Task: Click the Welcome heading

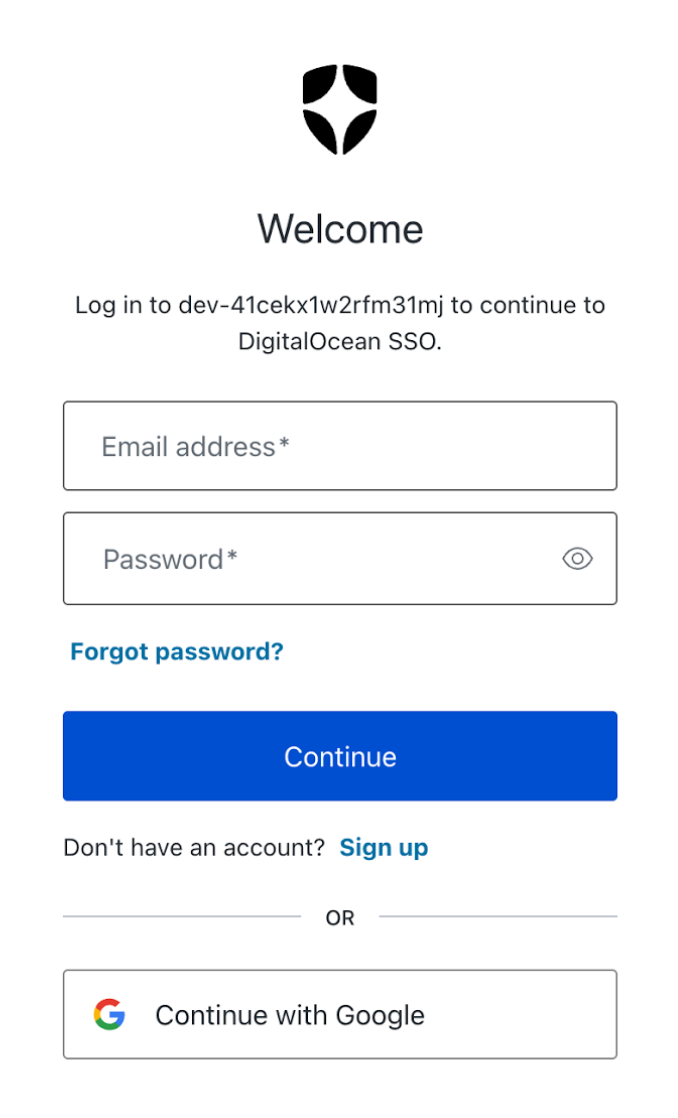Action: (x=339, y=228)
